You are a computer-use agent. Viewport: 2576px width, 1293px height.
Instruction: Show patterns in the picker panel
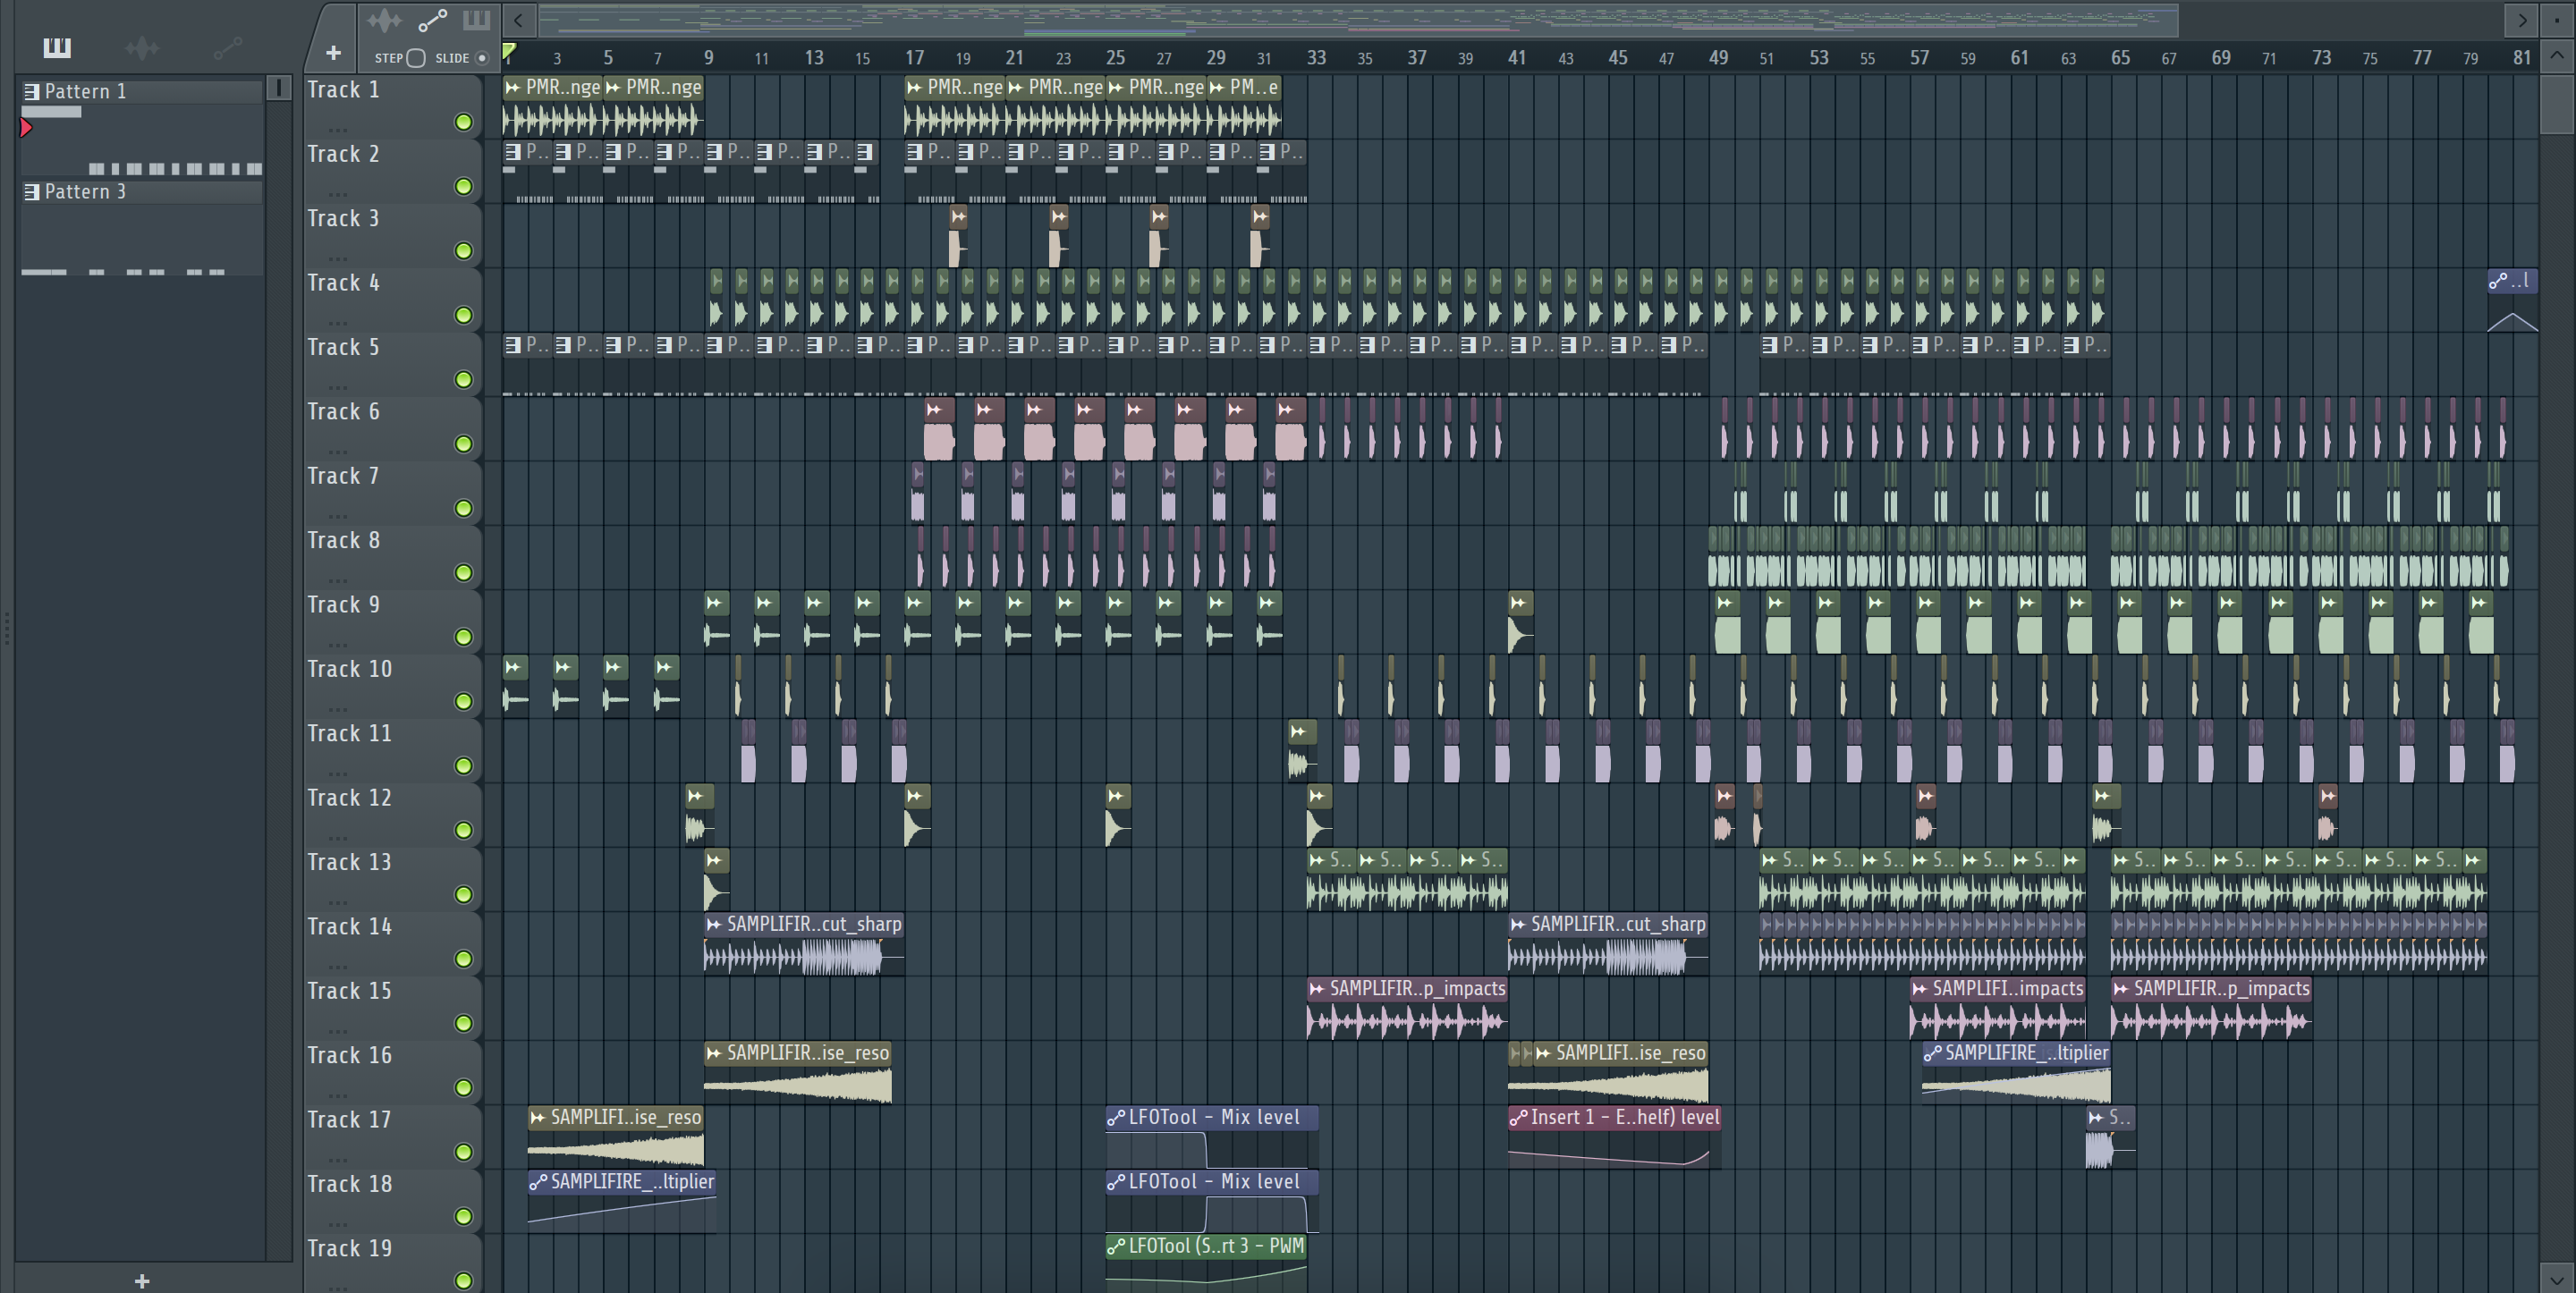pos(57,47)
